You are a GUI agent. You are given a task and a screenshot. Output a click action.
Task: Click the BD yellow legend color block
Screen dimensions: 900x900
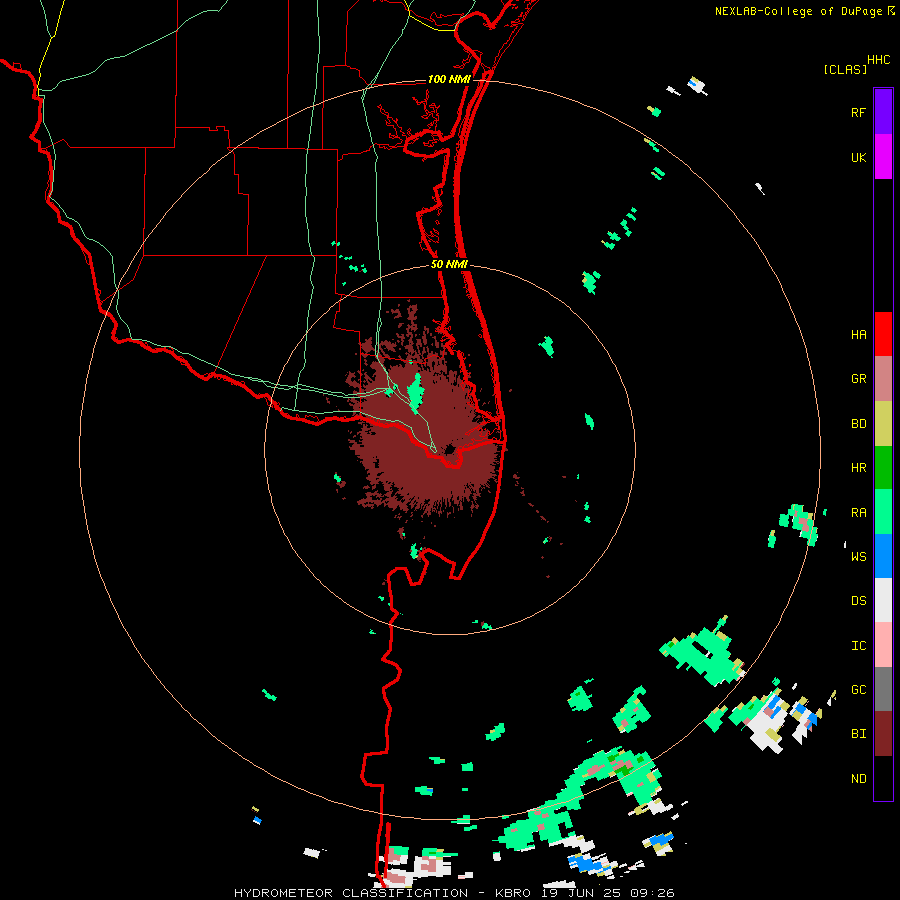883,424
